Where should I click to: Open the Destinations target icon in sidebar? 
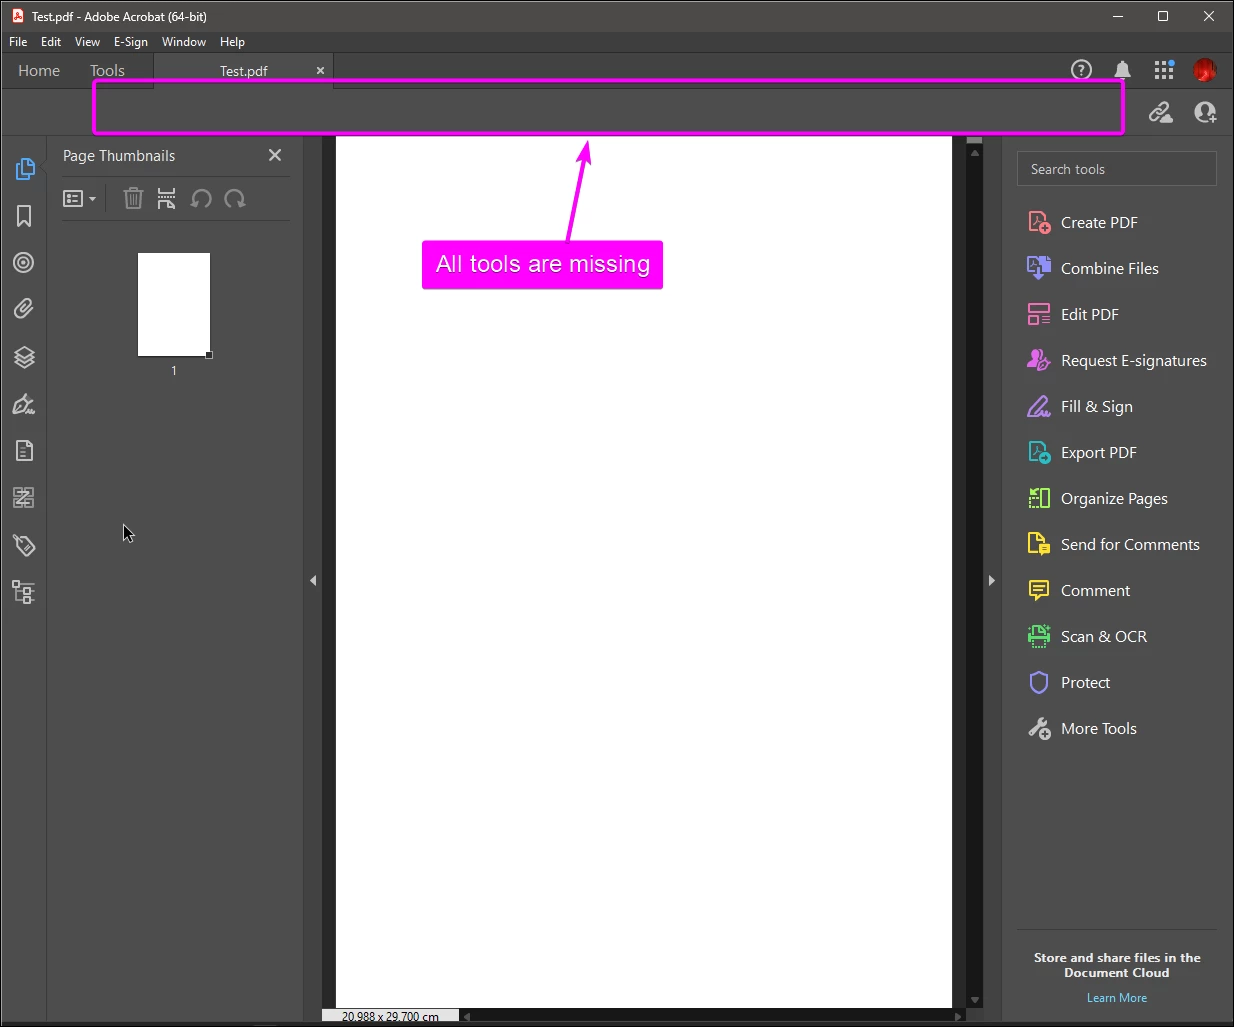tap(24, 263)
